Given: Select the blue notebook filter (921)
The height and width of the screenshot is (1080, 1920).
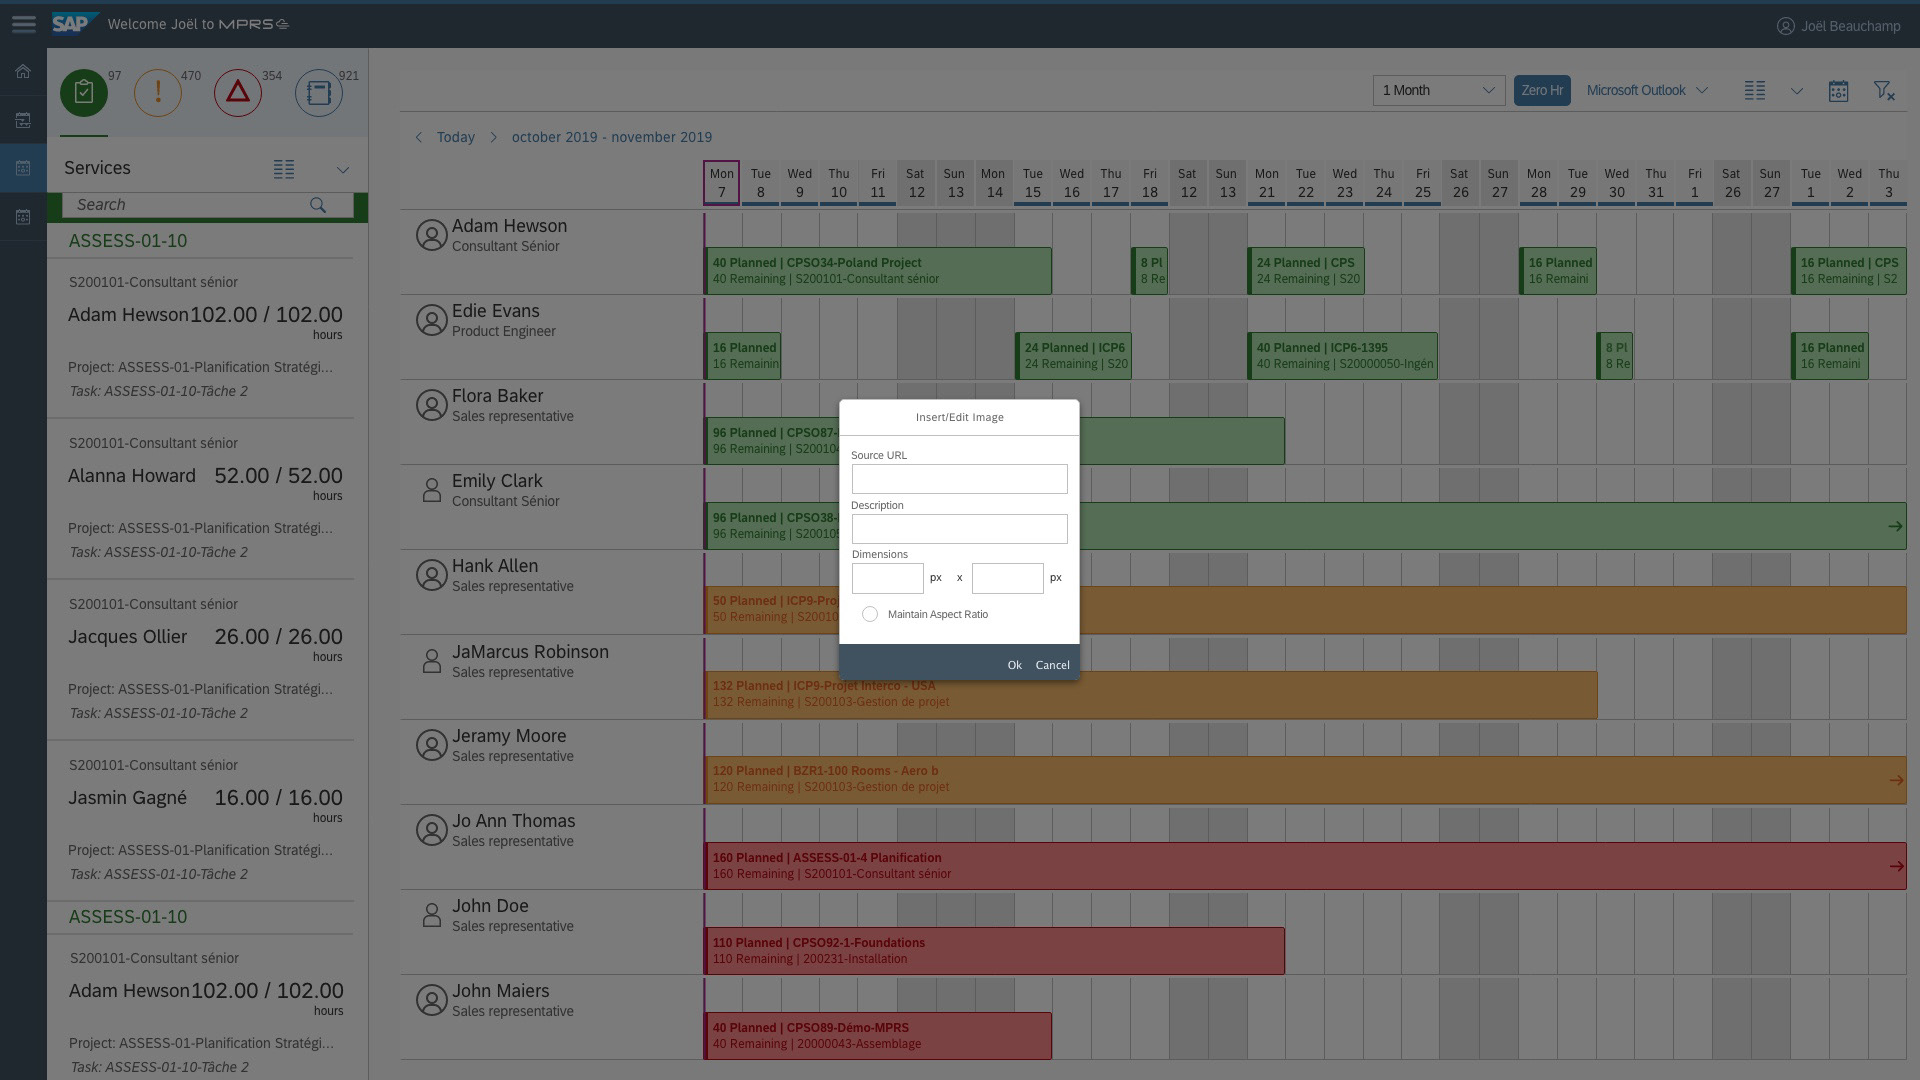Looking at the screenshot, I should 319,93.
